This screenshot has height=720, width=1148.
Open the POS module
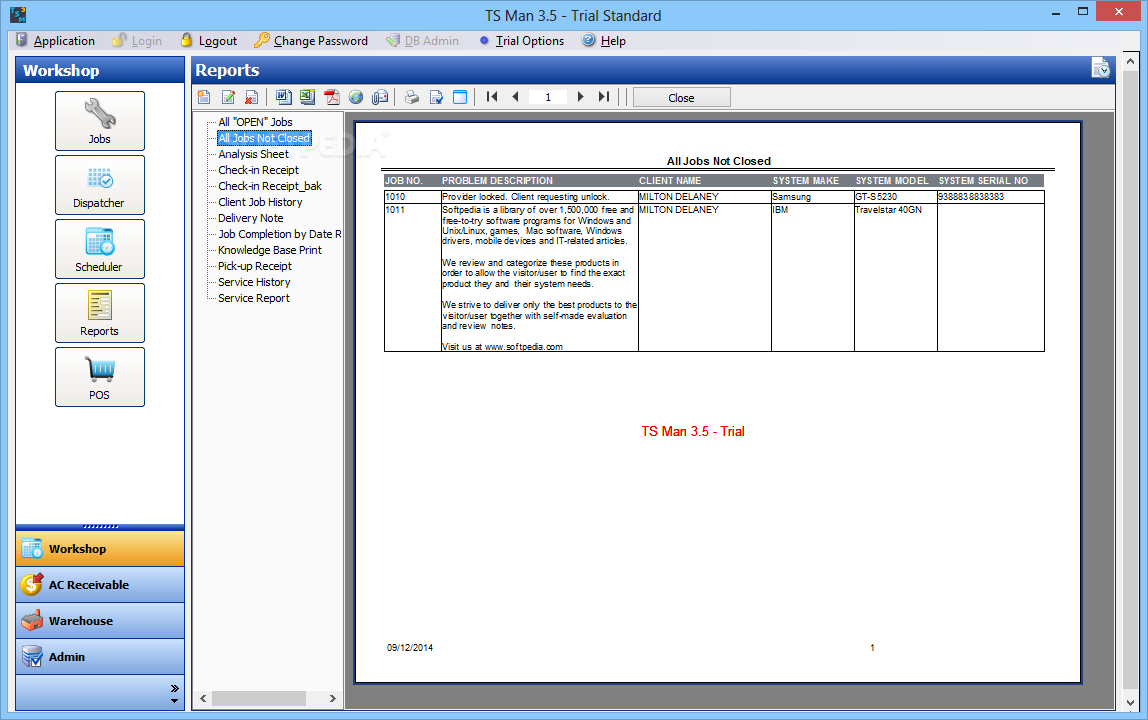click(x=100, y=376)
